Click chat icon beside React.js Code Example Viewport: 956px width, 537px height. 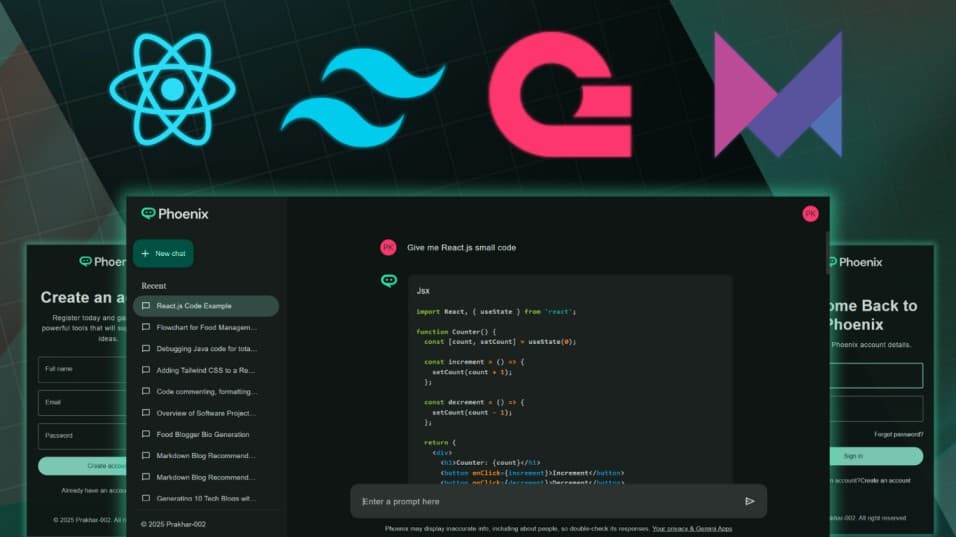146,306
